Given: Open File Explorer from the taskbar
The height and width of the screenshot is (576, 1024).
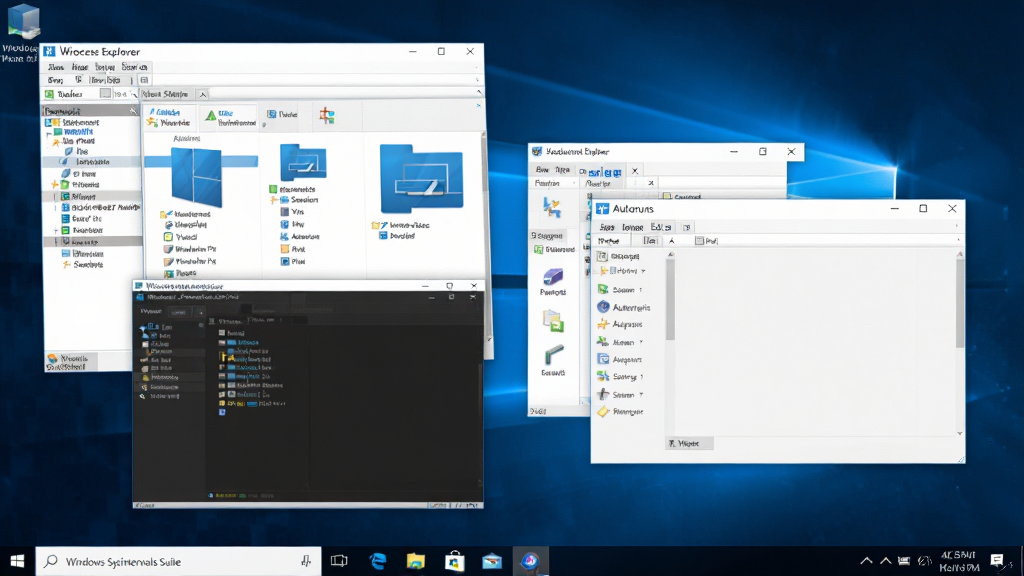Looking at the screenshot, I should 415,561.
